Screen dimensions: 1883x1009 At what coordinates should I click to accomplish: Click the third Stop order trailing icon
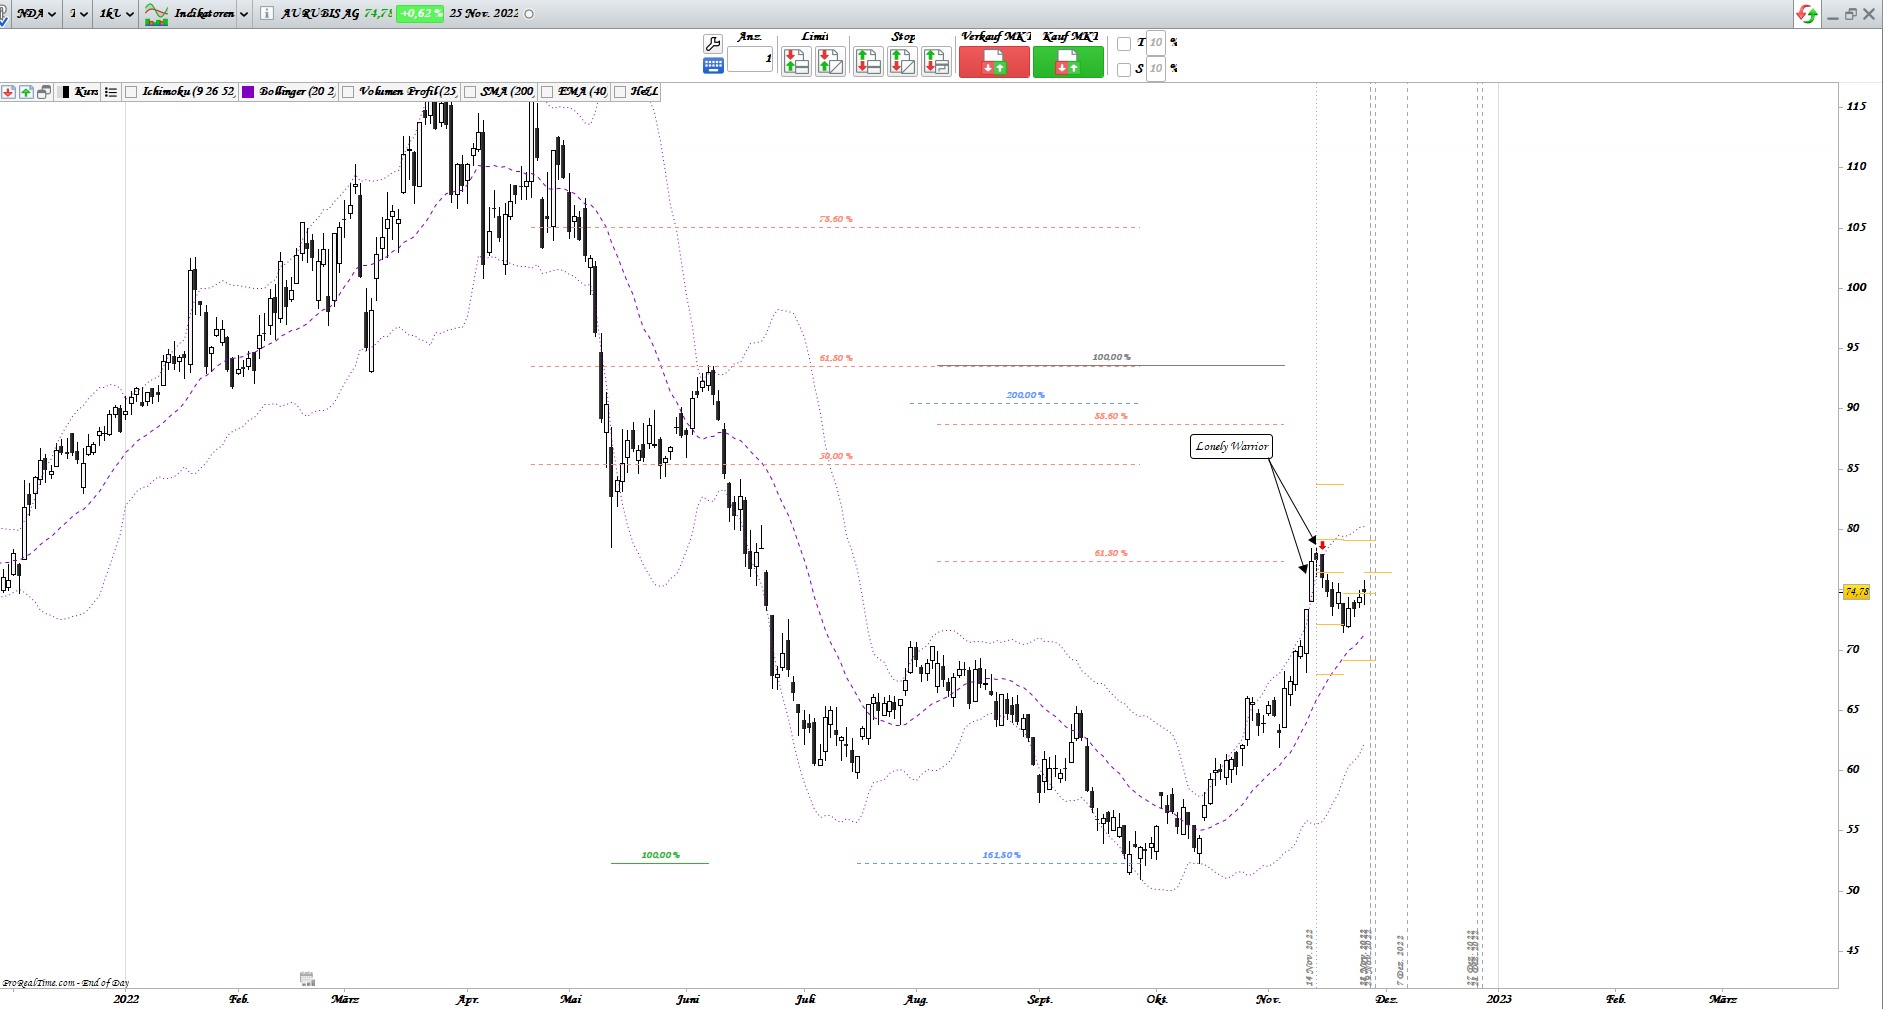pyautogui.click(x=936, y=62)
